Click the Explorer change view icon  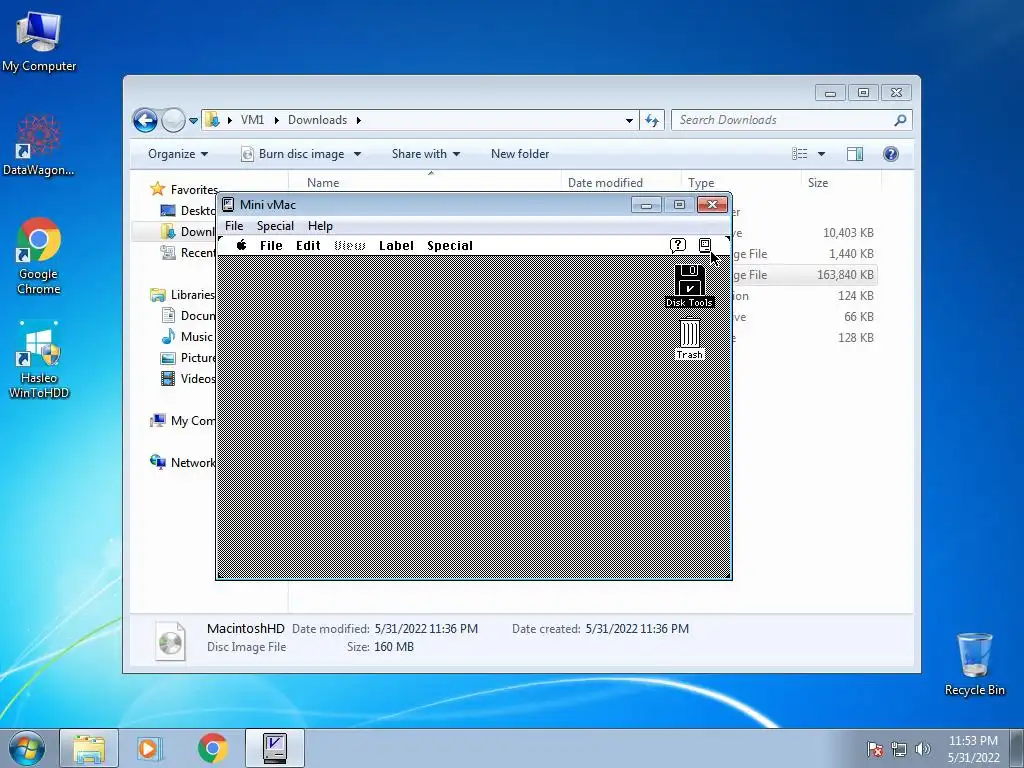(800, 153)
